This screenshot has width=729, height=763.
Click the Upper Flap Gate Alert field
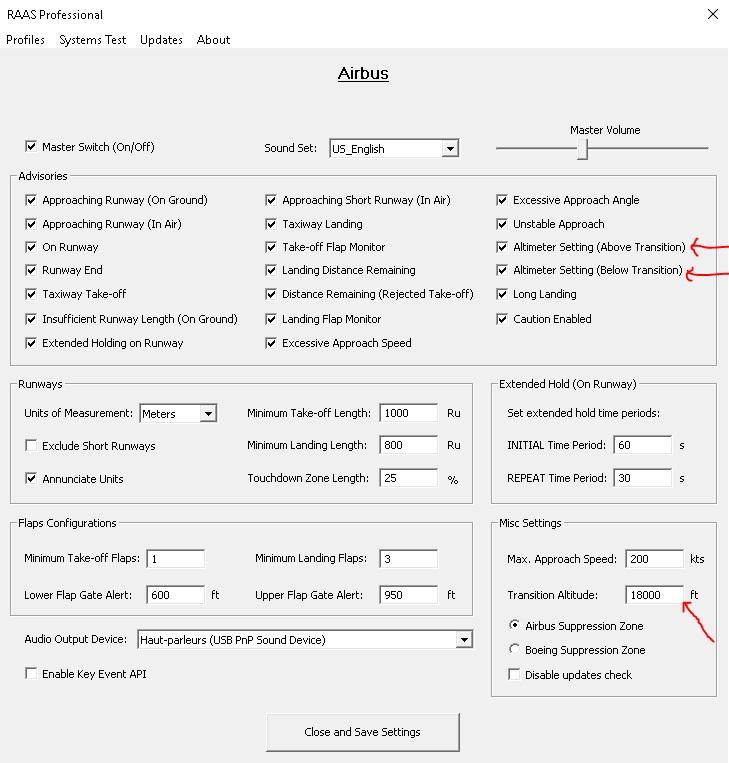click(409, 595)
